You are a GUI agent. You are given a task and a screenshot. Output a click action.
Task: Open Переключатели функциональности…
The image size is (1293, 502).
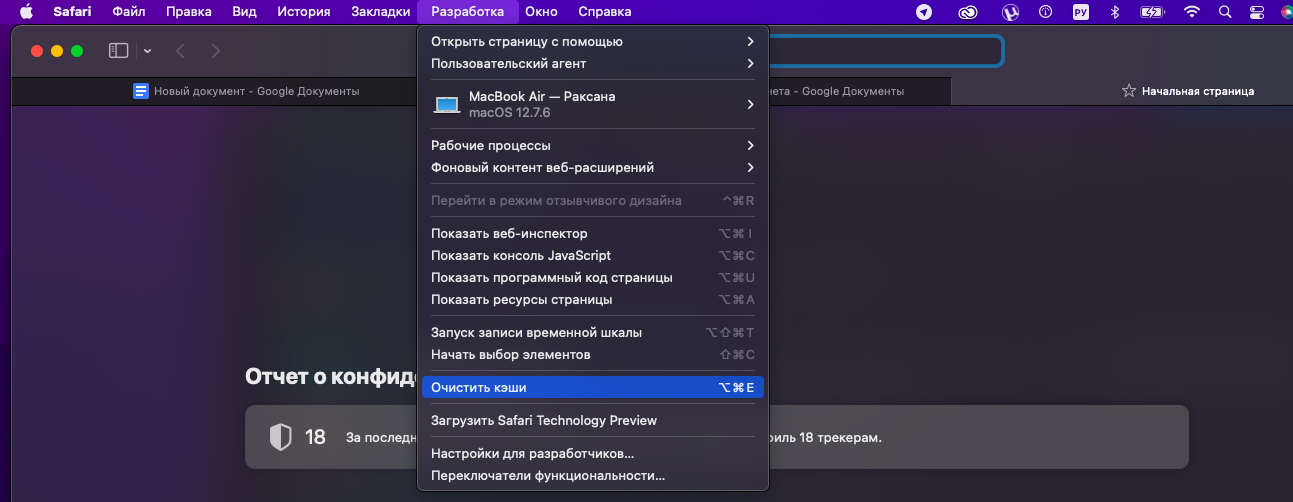pyautogui.click(x=593, y=475)
